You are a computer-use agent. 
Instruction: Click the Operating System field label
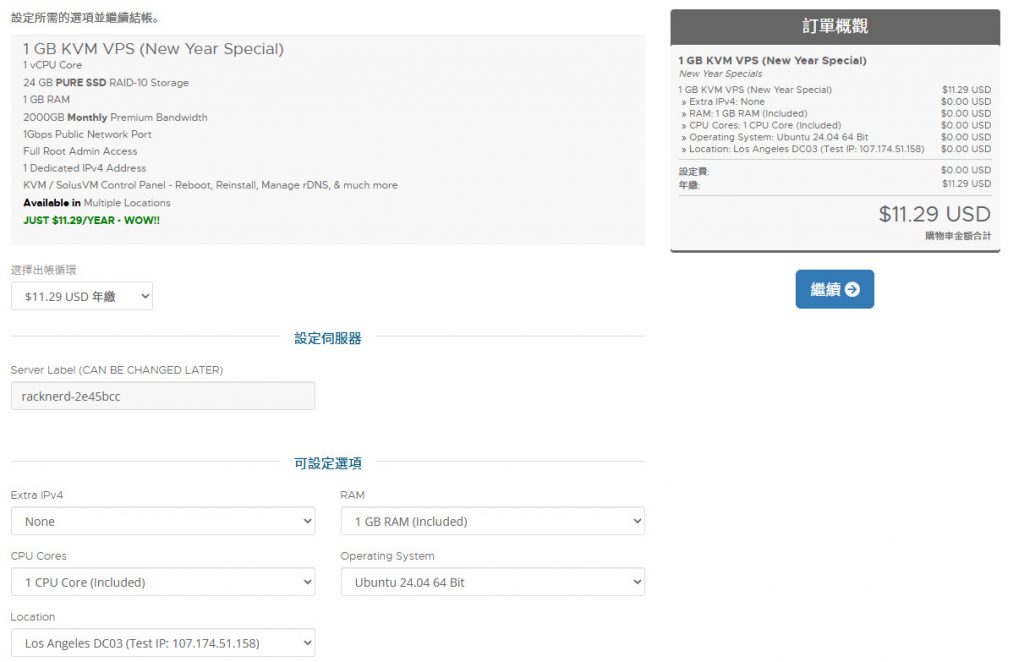click(x=387, y=556)
